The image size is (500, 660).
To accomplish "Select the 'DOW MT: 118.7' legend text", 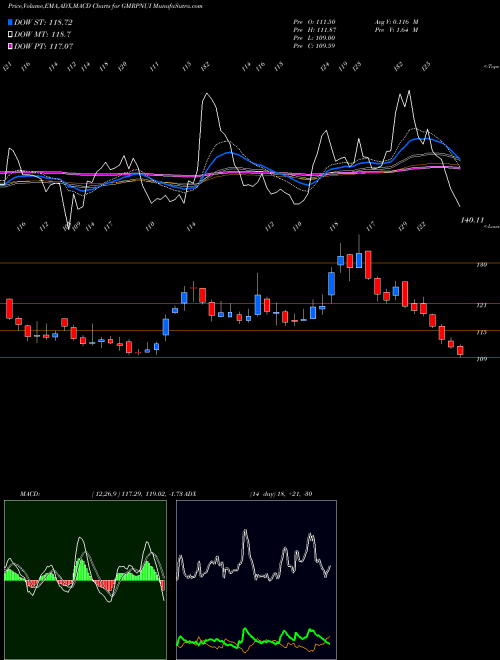I will tap(43, 34).
